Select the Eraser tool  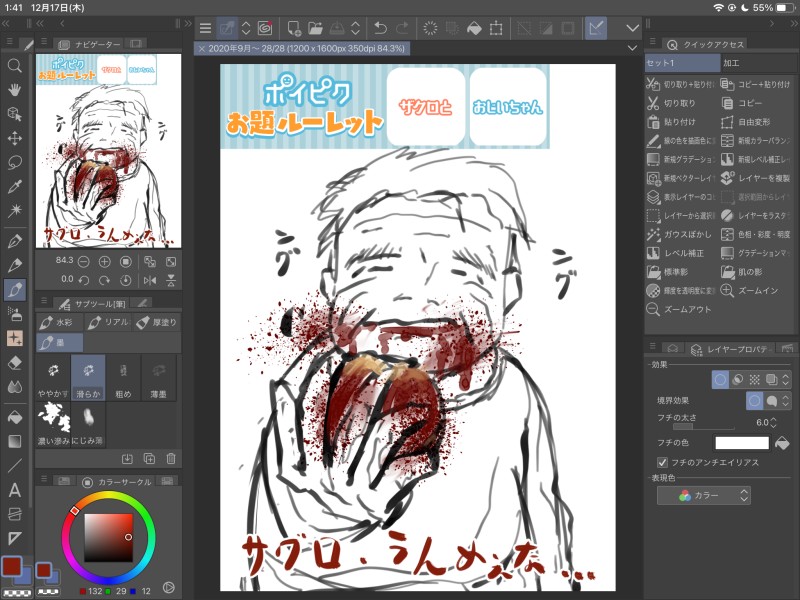pos(15,363)
